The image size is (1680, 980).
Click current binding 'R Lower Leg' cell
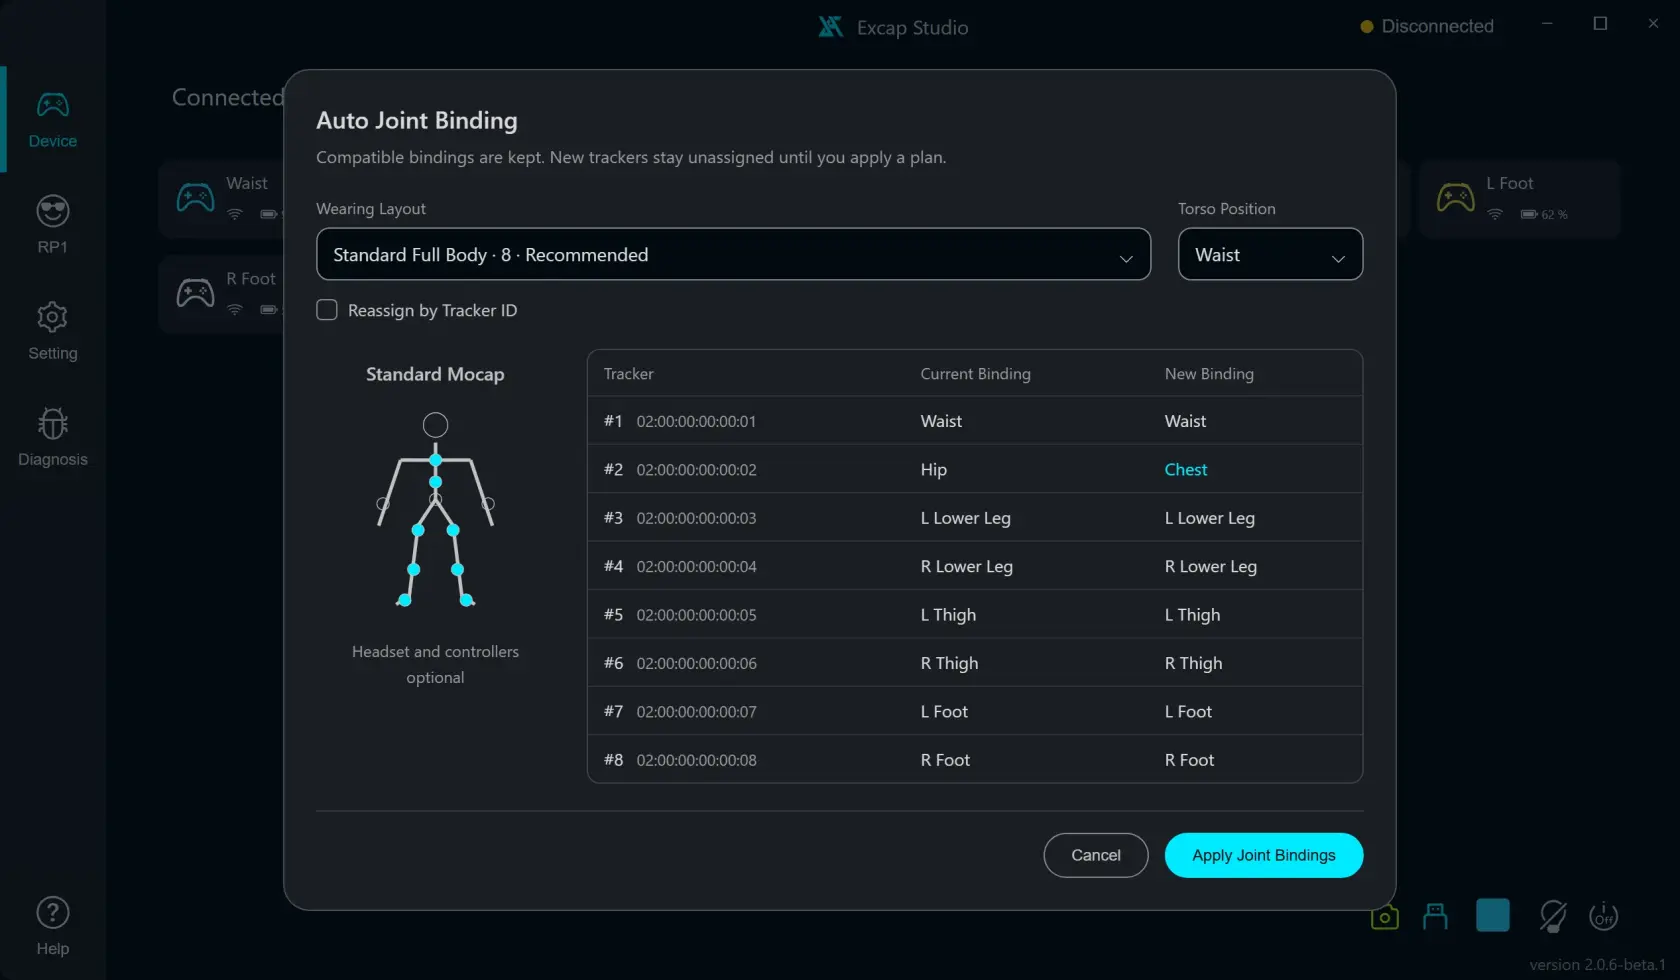tap(966, 566)
